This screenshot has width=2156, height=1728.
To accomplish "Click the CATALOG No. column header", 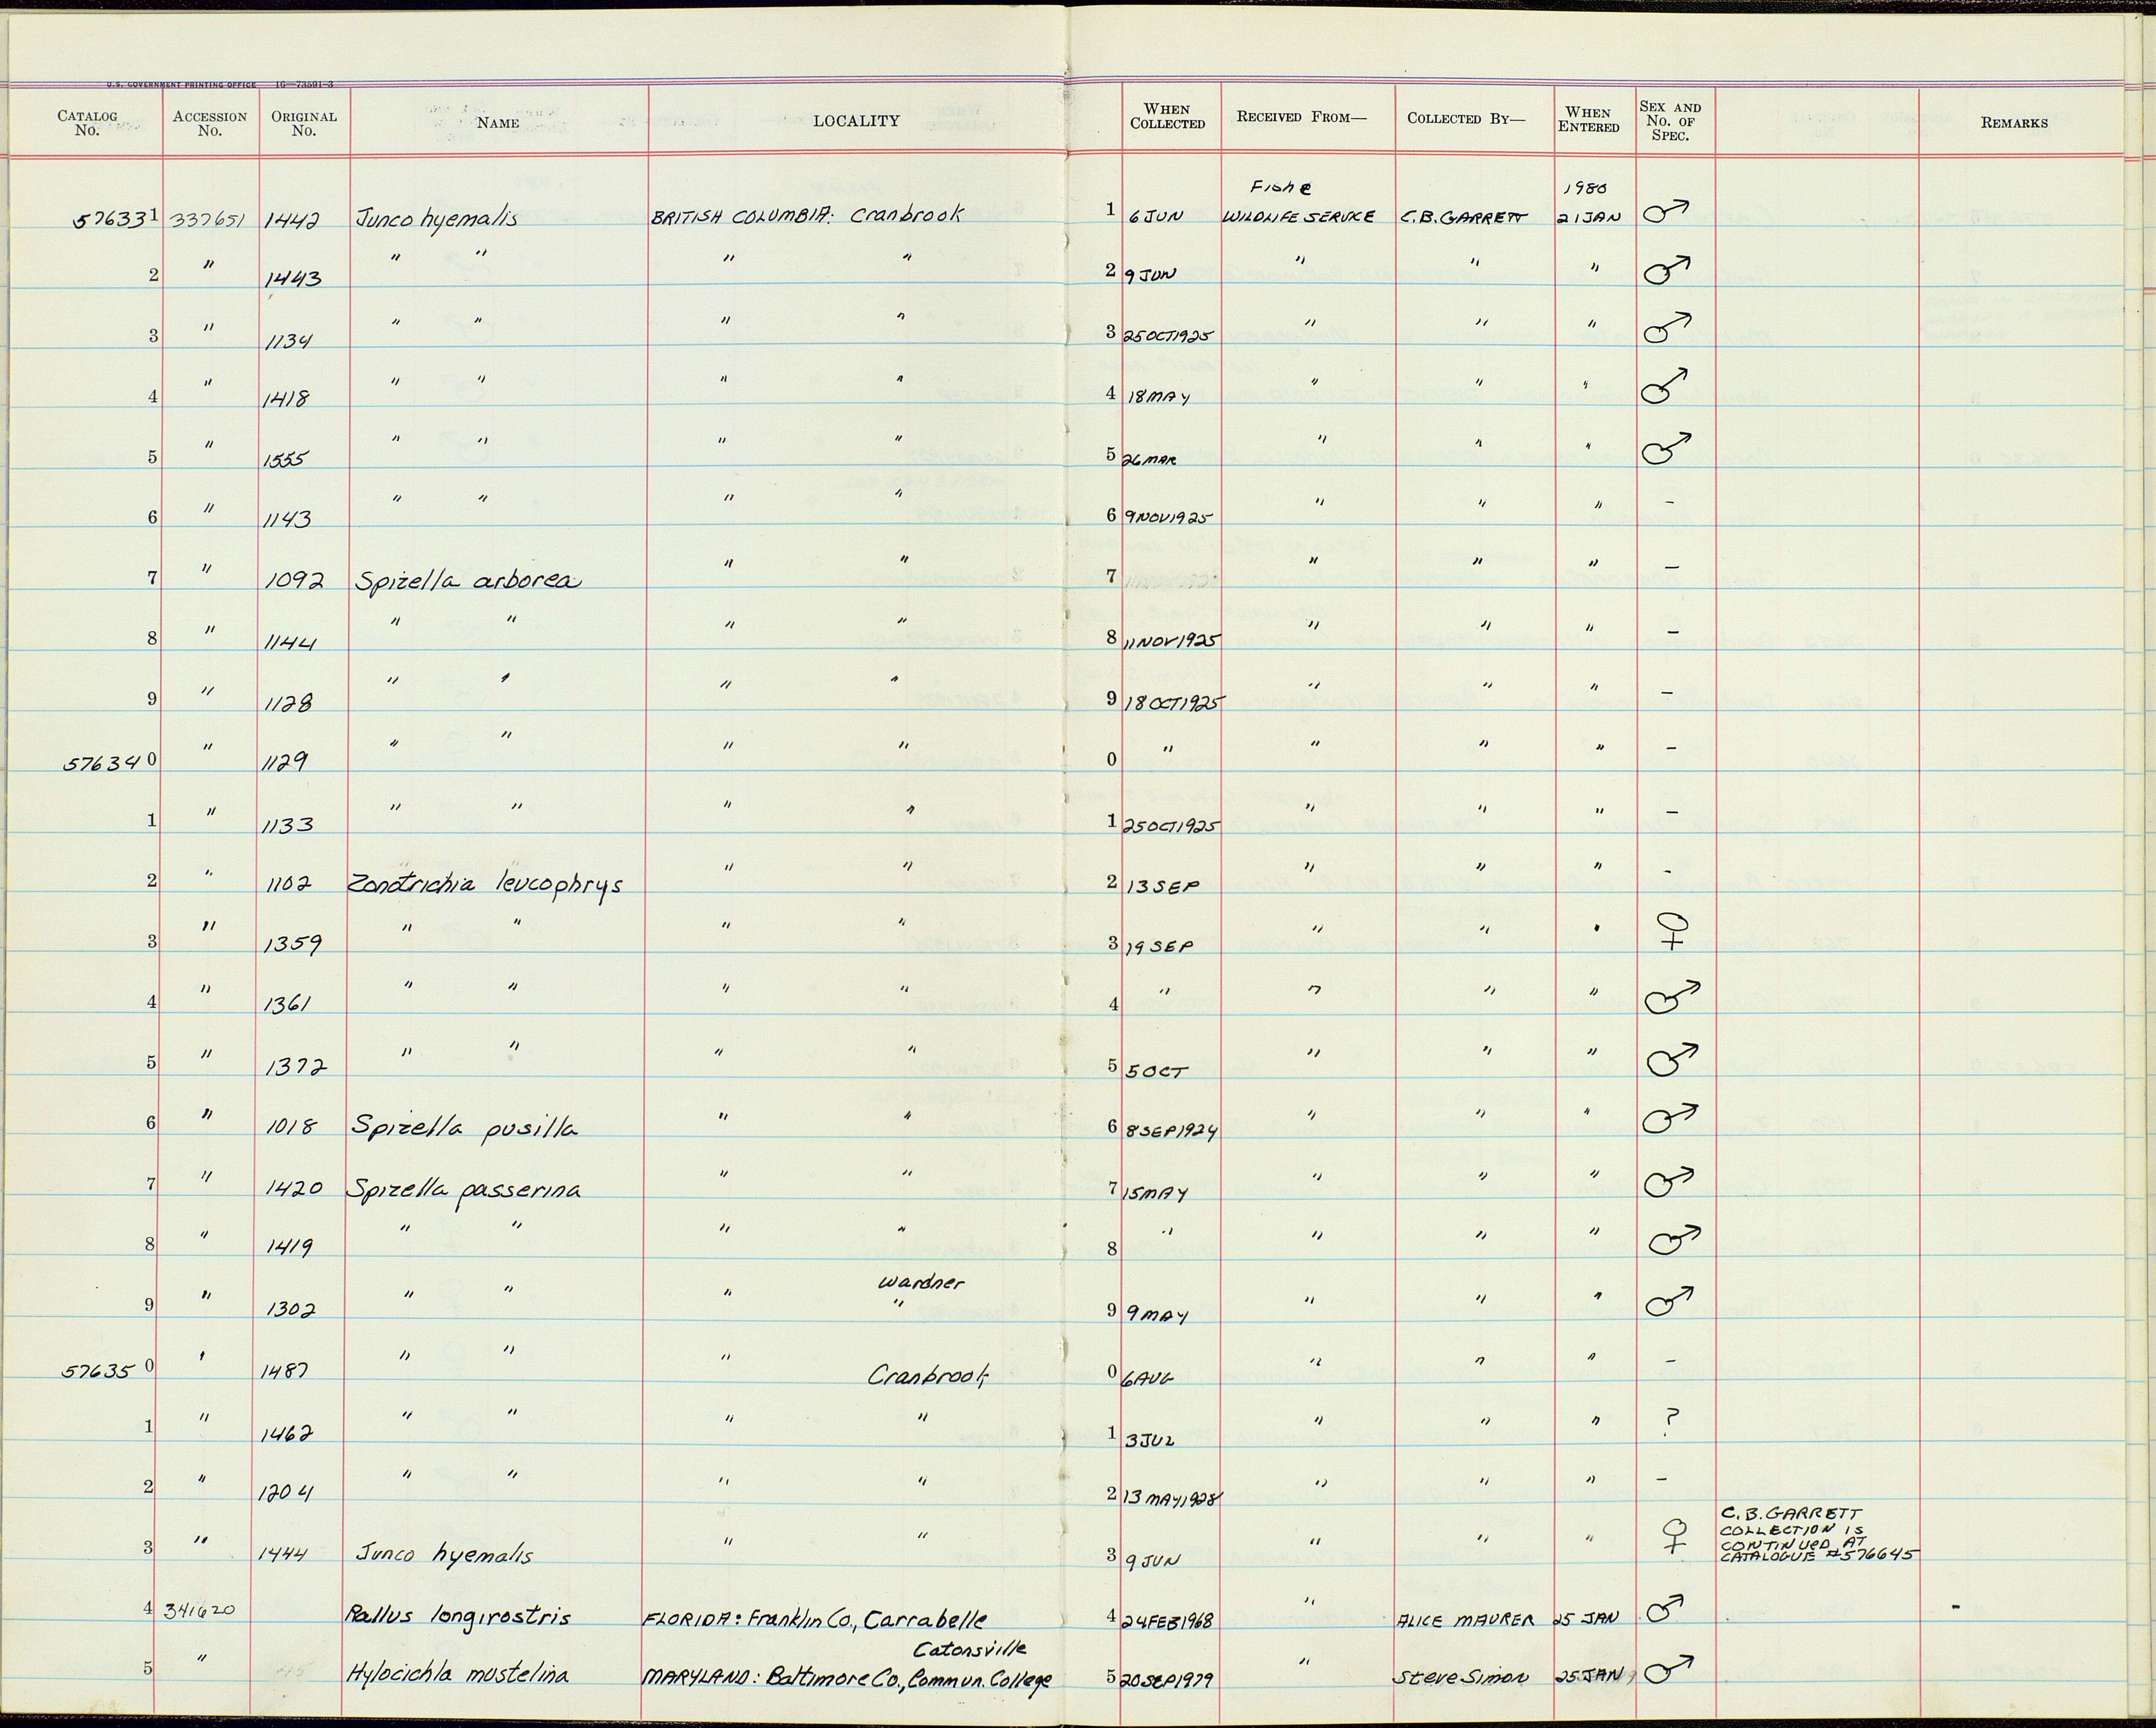I will (87, 123).
